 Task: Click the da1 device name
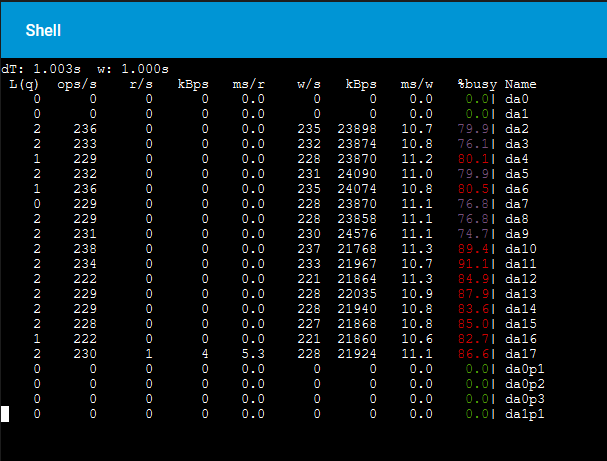[517, 114]
